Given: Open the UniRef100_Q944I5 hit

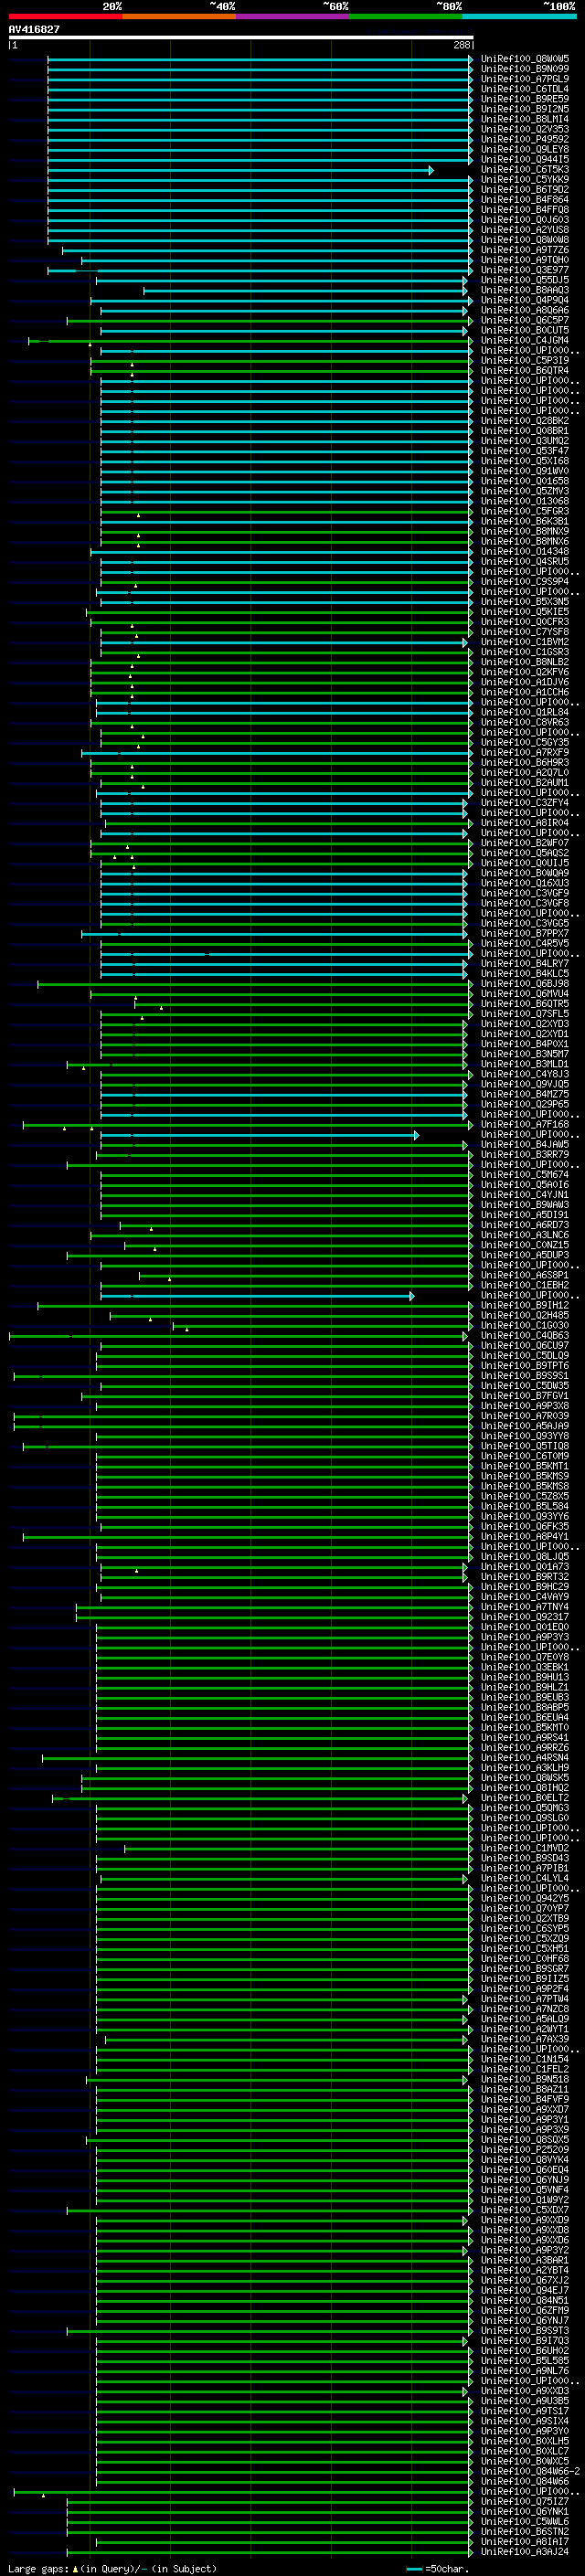Looking at the screenshot, I should click(525, 159).
